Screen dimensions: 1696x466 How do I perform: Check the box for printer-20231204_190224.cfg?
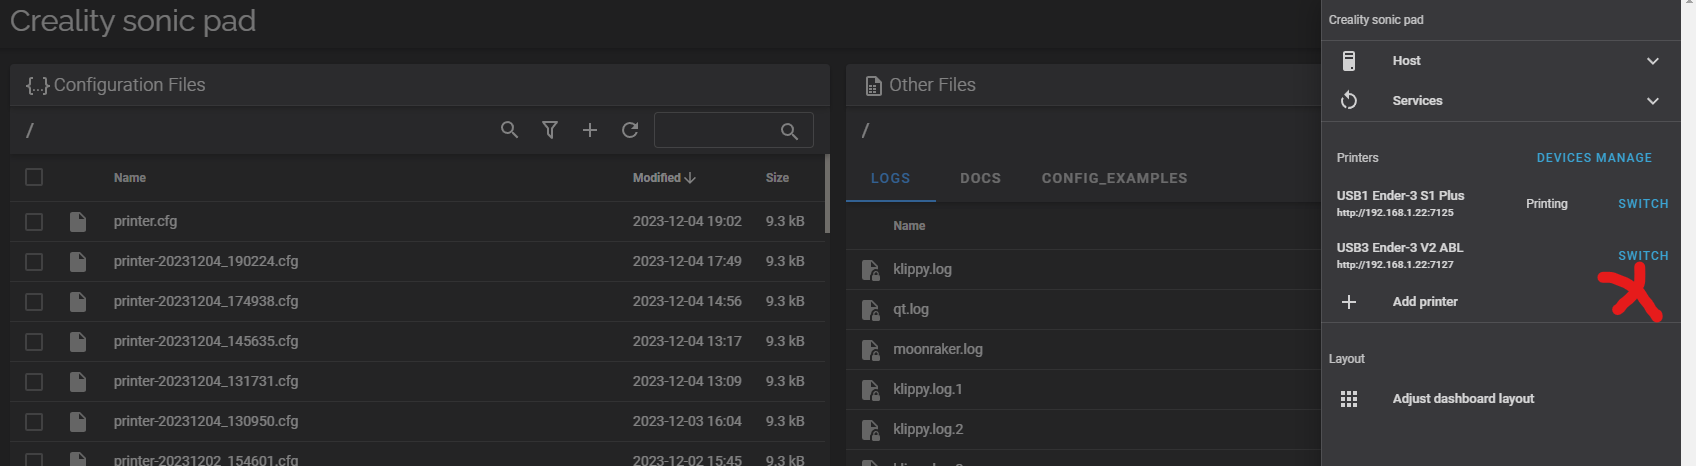pos(34,261)
